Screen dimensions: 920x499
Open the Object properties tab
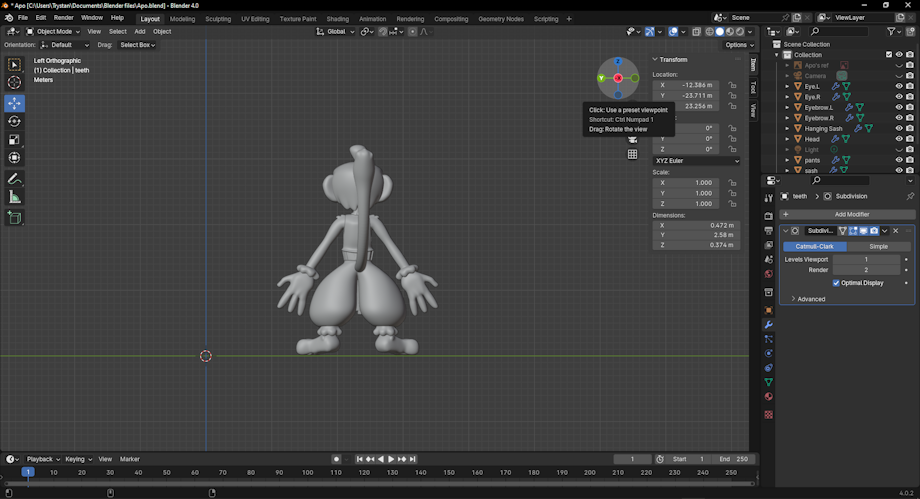(769, 310)
